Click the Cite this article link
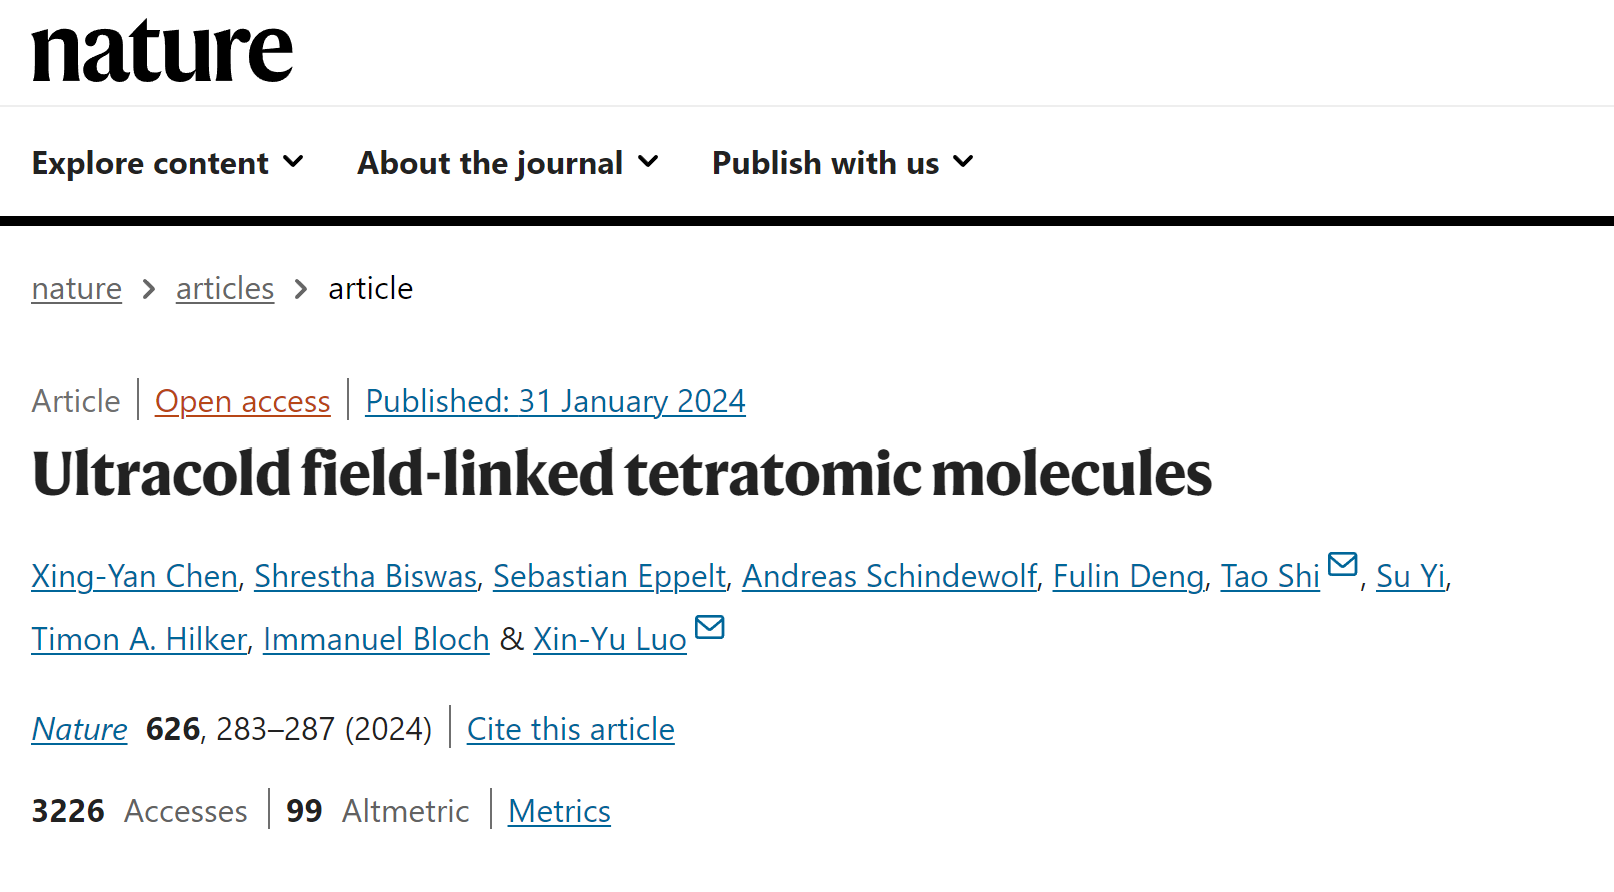Viewport: 1614px width, 892px height. click(570, 730)
